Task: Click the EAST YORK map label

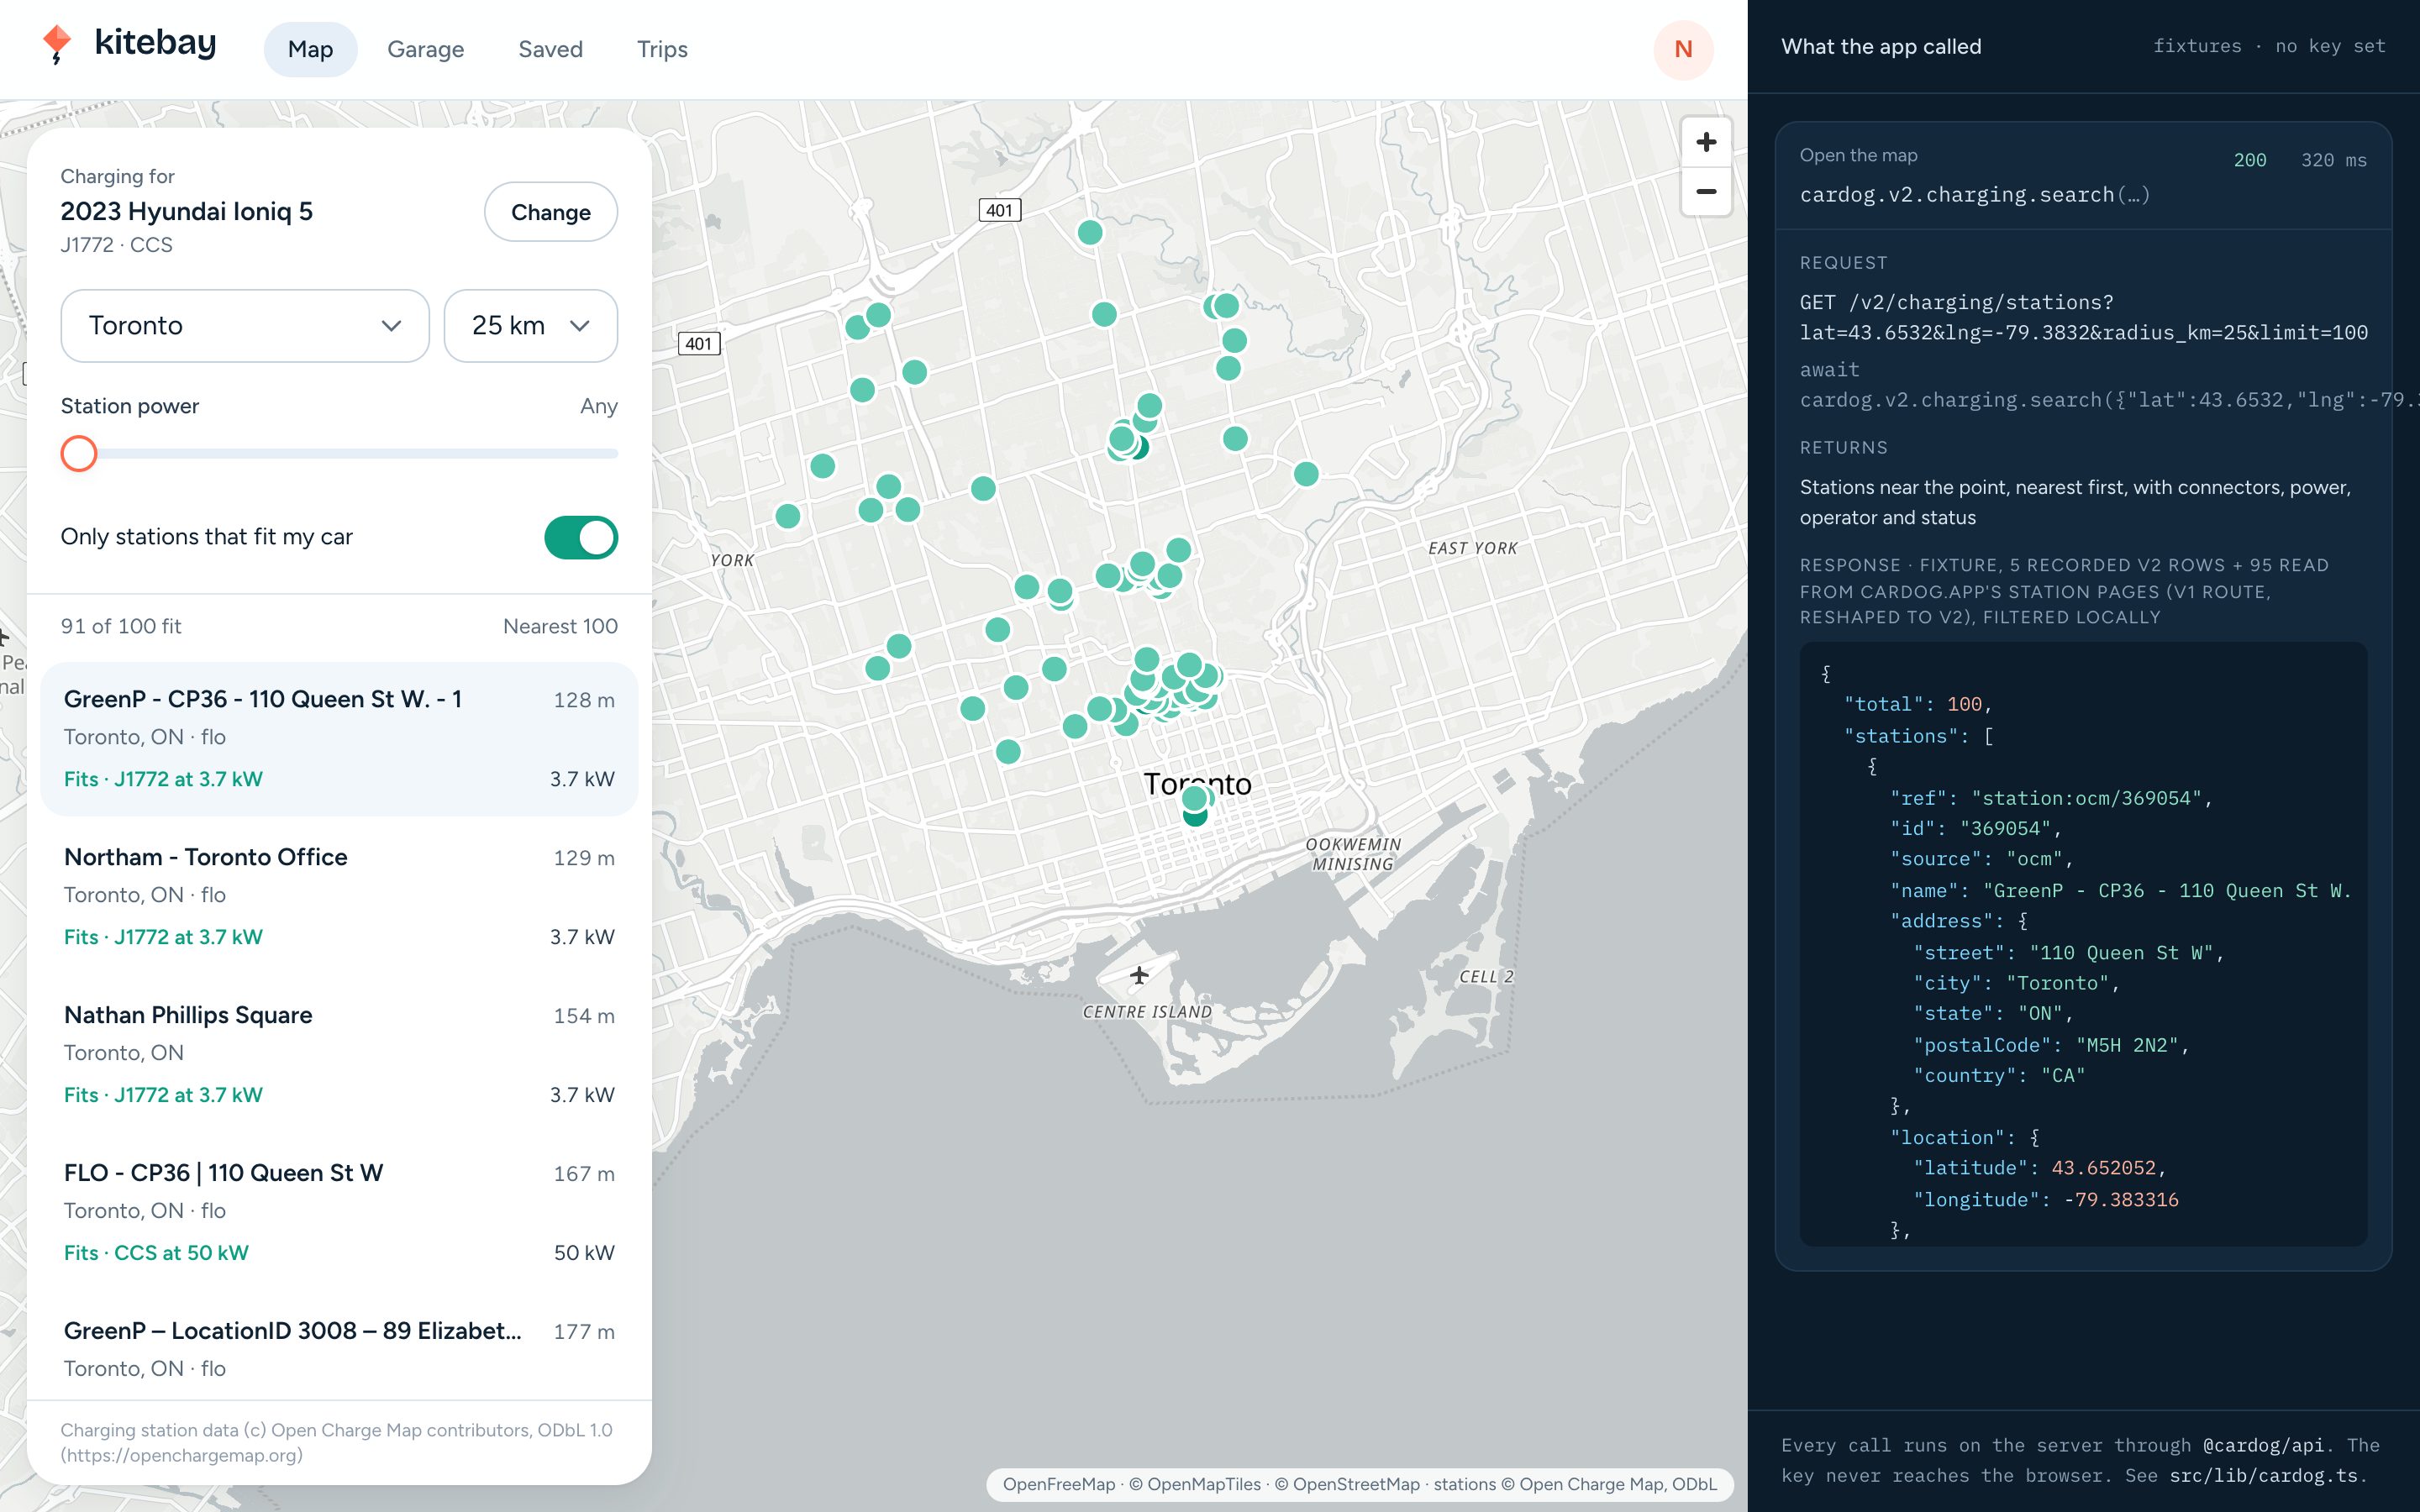Action: point(1472,548)
